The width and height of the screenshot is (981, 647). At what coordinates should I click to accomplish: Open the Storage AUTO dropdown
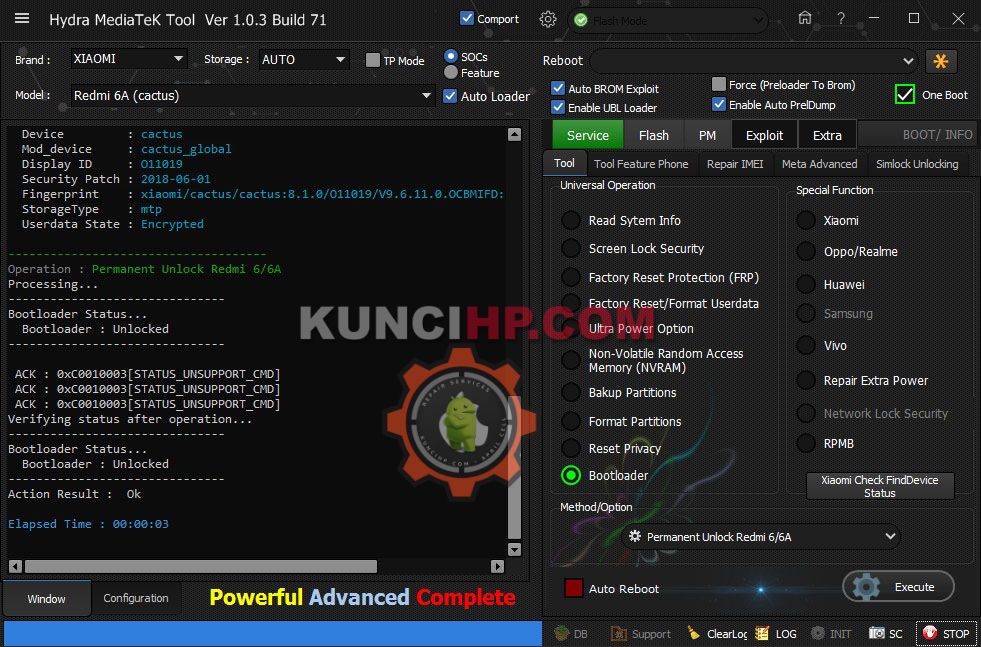[304, 59]
